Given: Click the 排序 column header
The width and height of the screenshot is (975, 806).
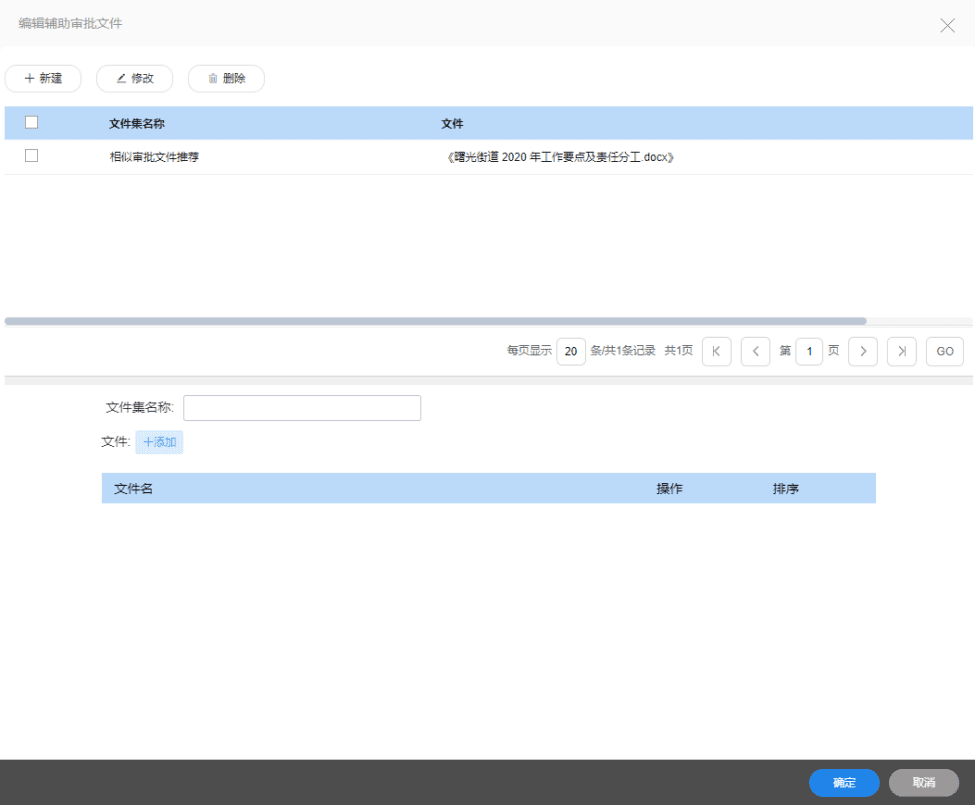Looking at the screenshot, I should tap(785, 489).
